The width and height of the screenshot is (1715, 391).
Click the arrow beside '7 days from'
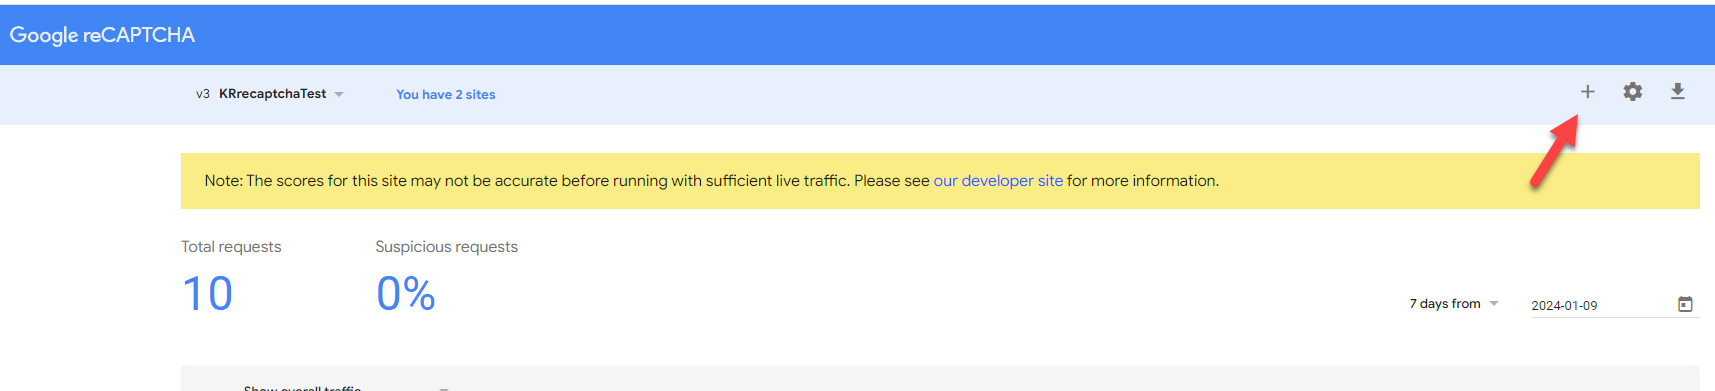[1494, 304]
